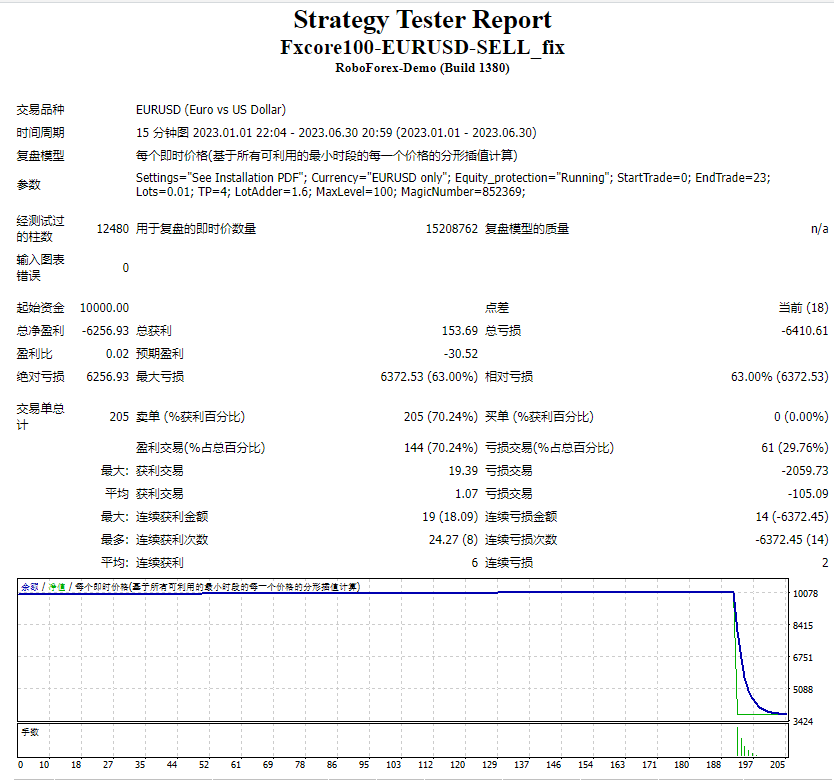Click the Strategy Tester Report title
834x780 pixels.
coord(422,20)
